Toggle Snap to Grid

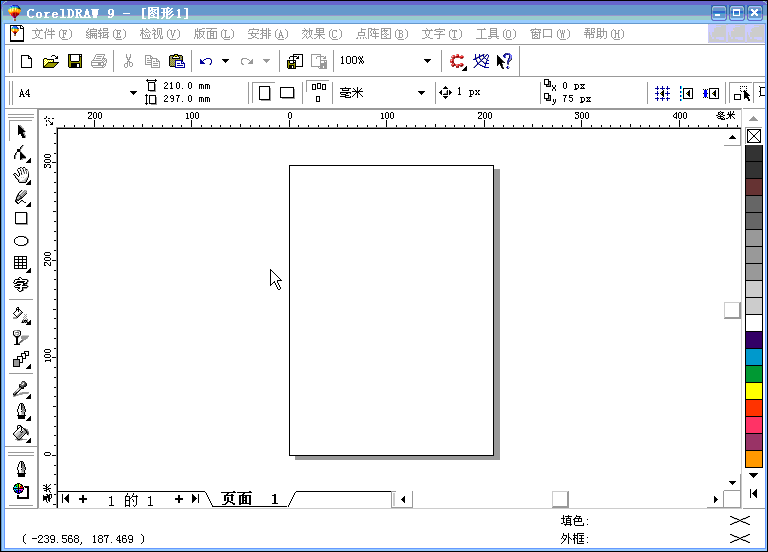(x=662, y=93)
